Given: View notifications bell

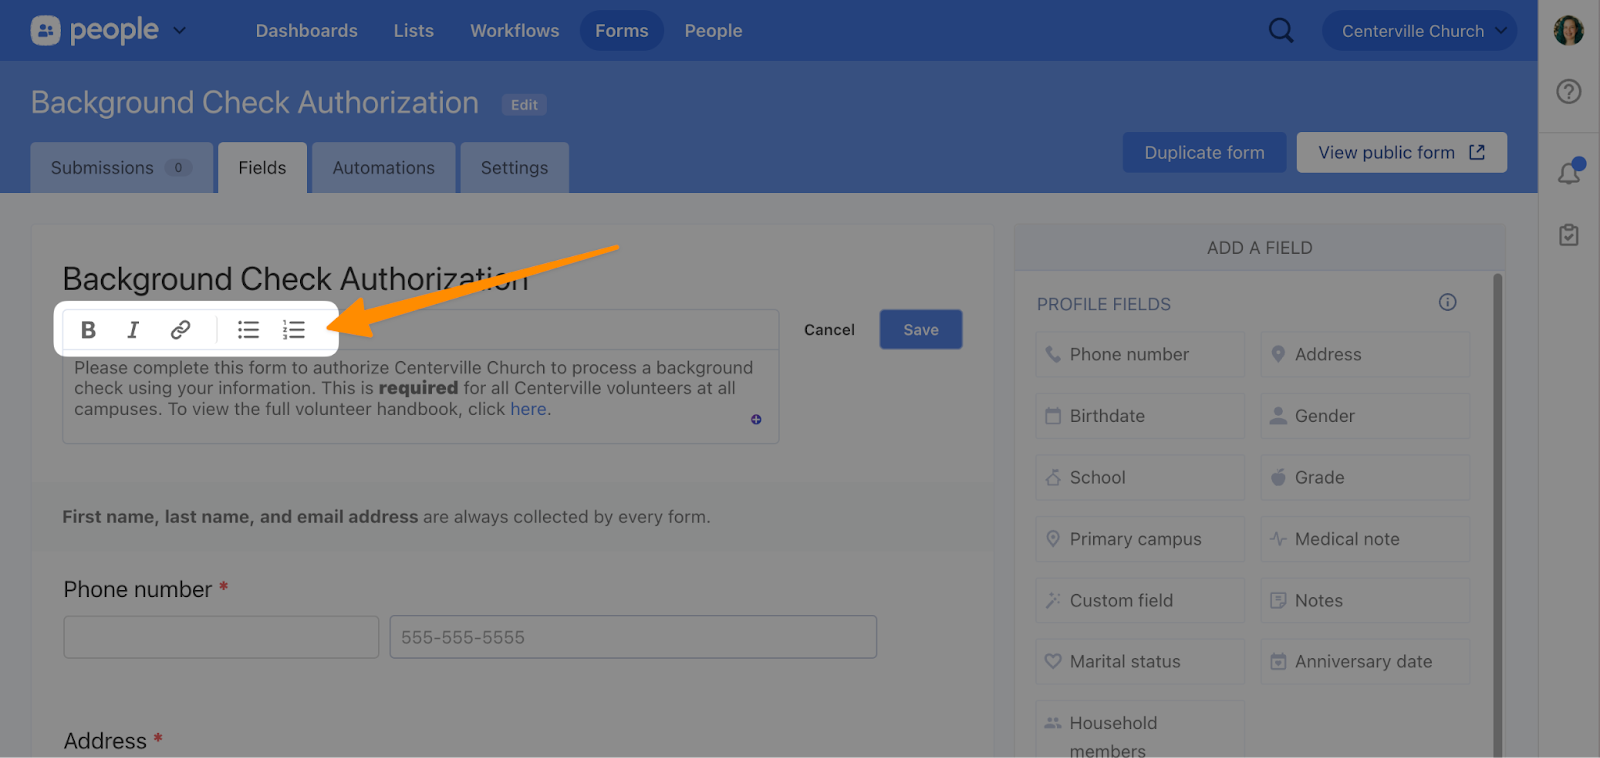Looking at the screenshot, I should pyautogui.click(x=1568, y=173).
